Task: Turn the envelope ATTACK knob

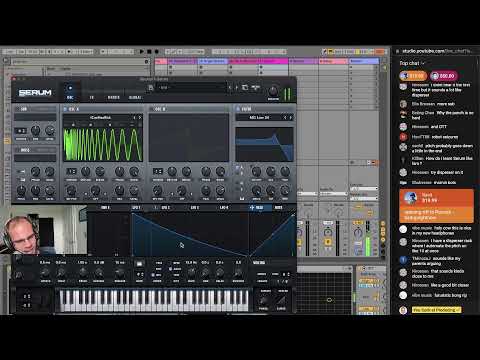Action: coord(45,273)
